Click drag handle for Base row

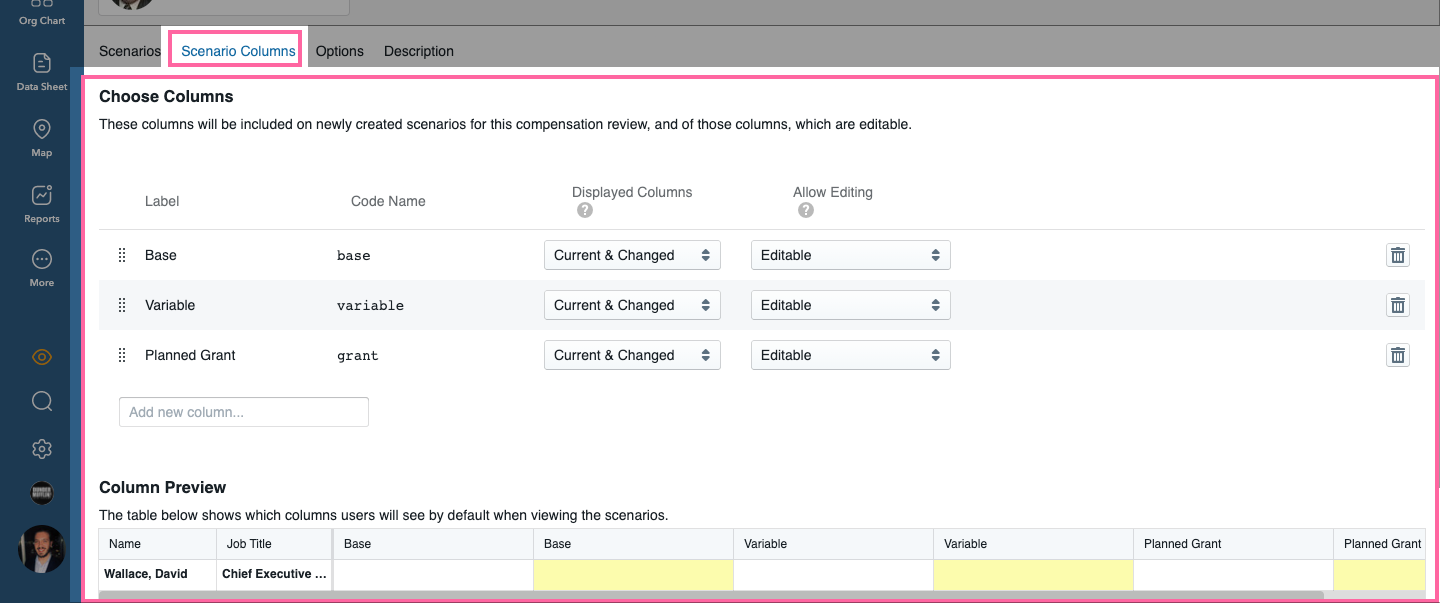[122, 255]
